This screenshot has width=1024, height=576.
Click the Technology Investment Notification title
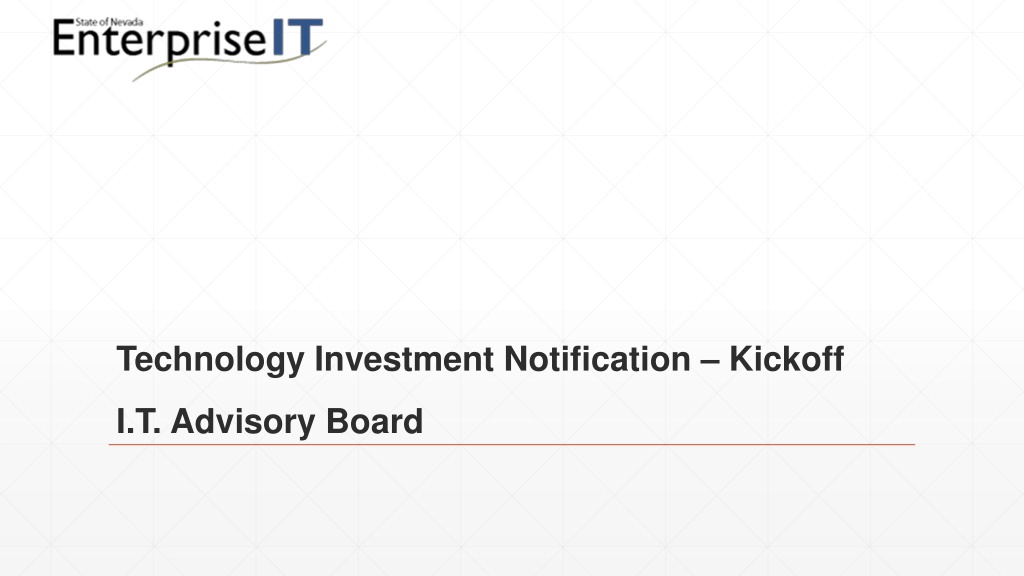coord(480,360)
